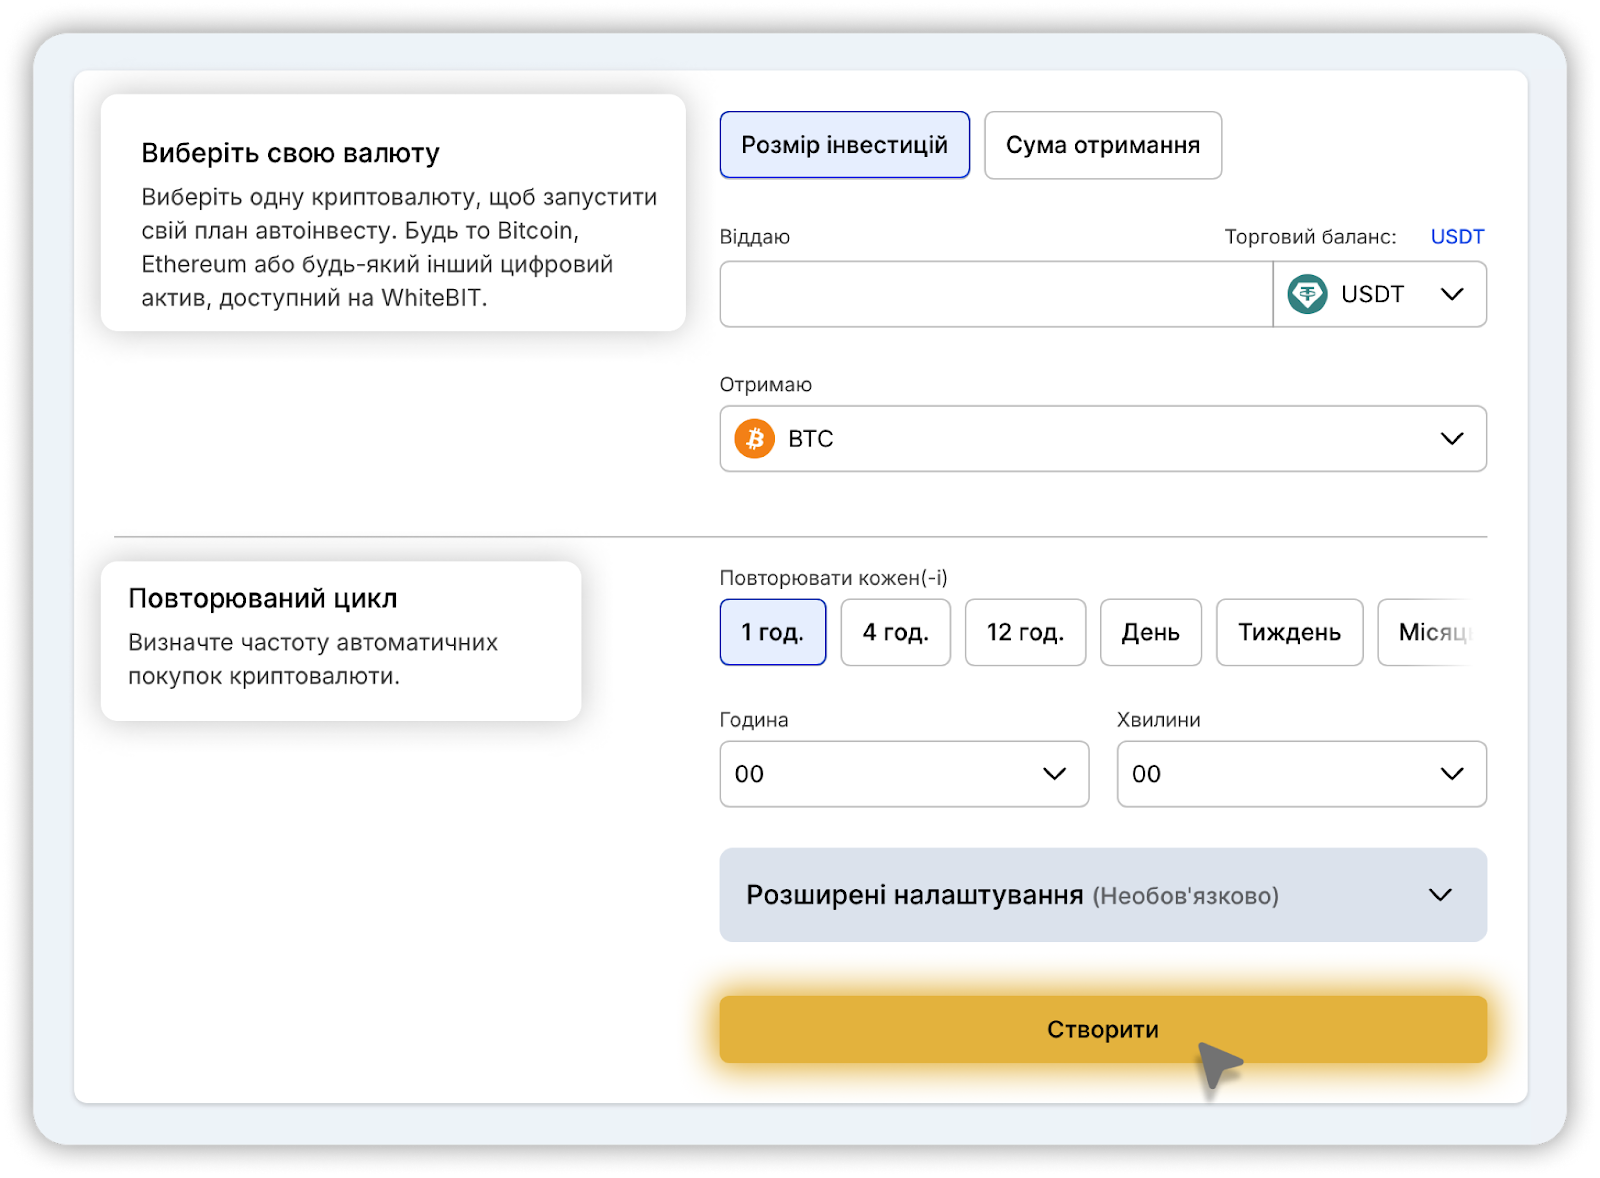Click the chevron icon on advanced settings bar

click(1439, 895)
